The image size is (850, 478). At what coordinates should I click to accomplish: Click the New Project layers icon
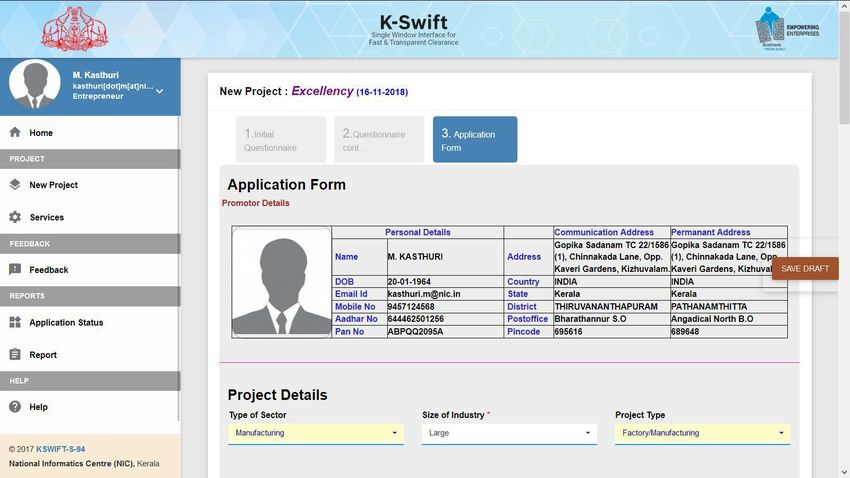point(15,184)
